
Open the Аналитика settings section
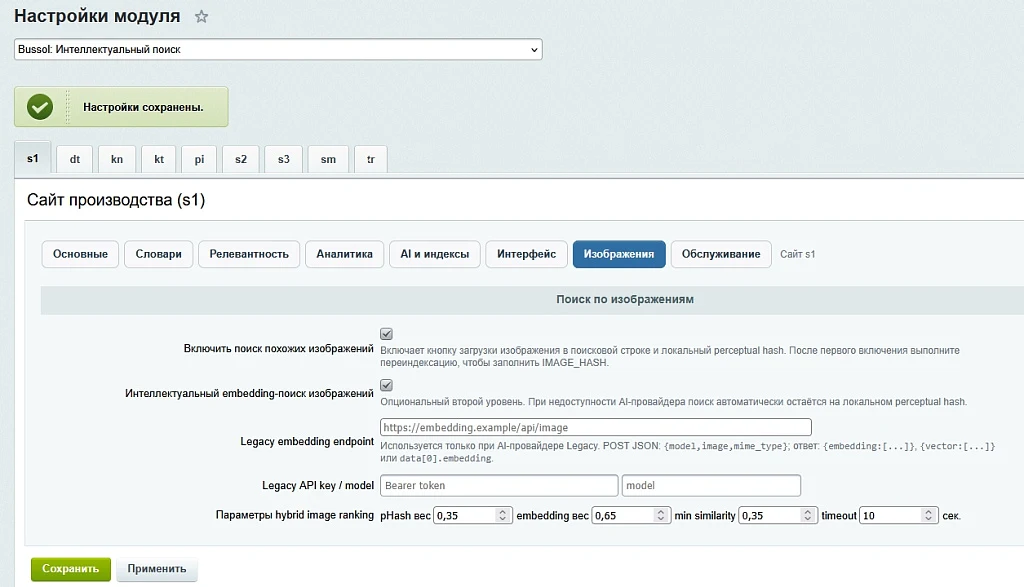[x=344, y=254]
